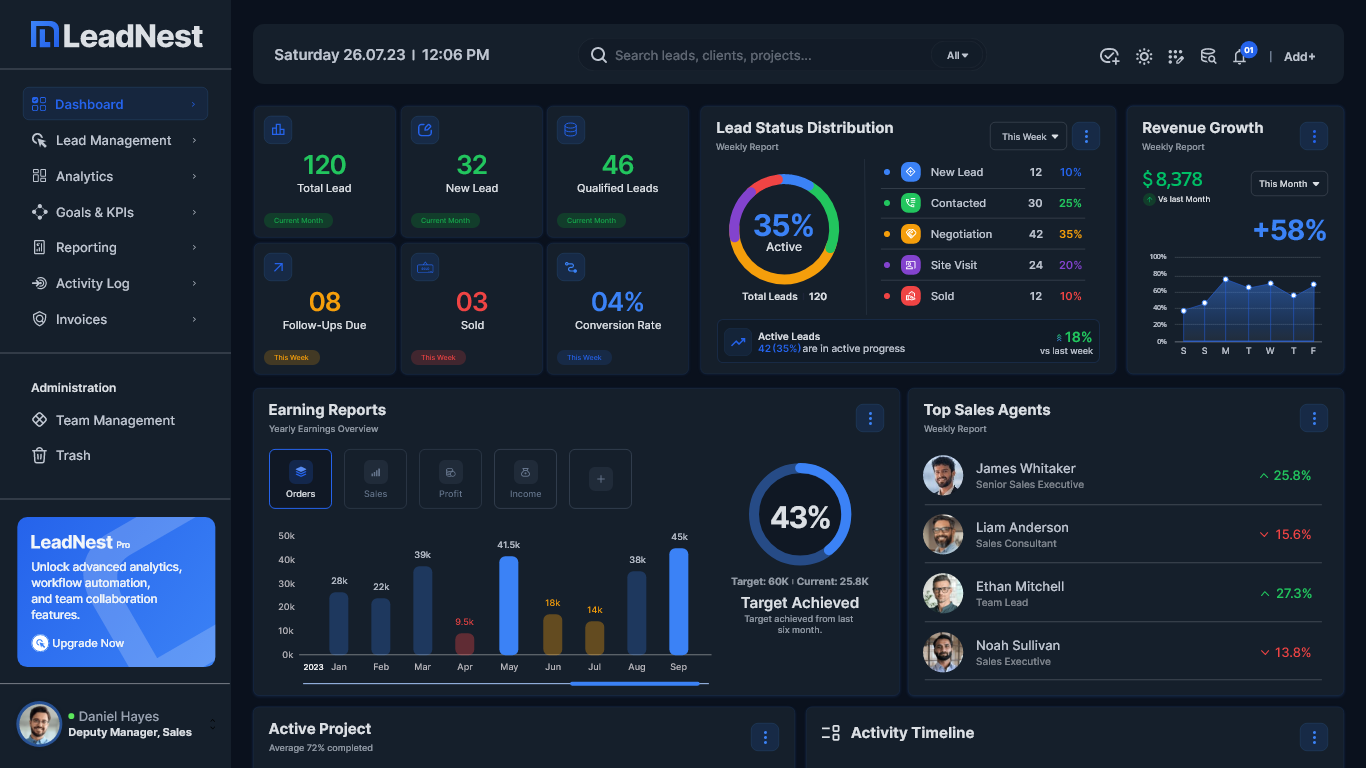
Task: Click into the search leads input field
Action: (768, 55)
